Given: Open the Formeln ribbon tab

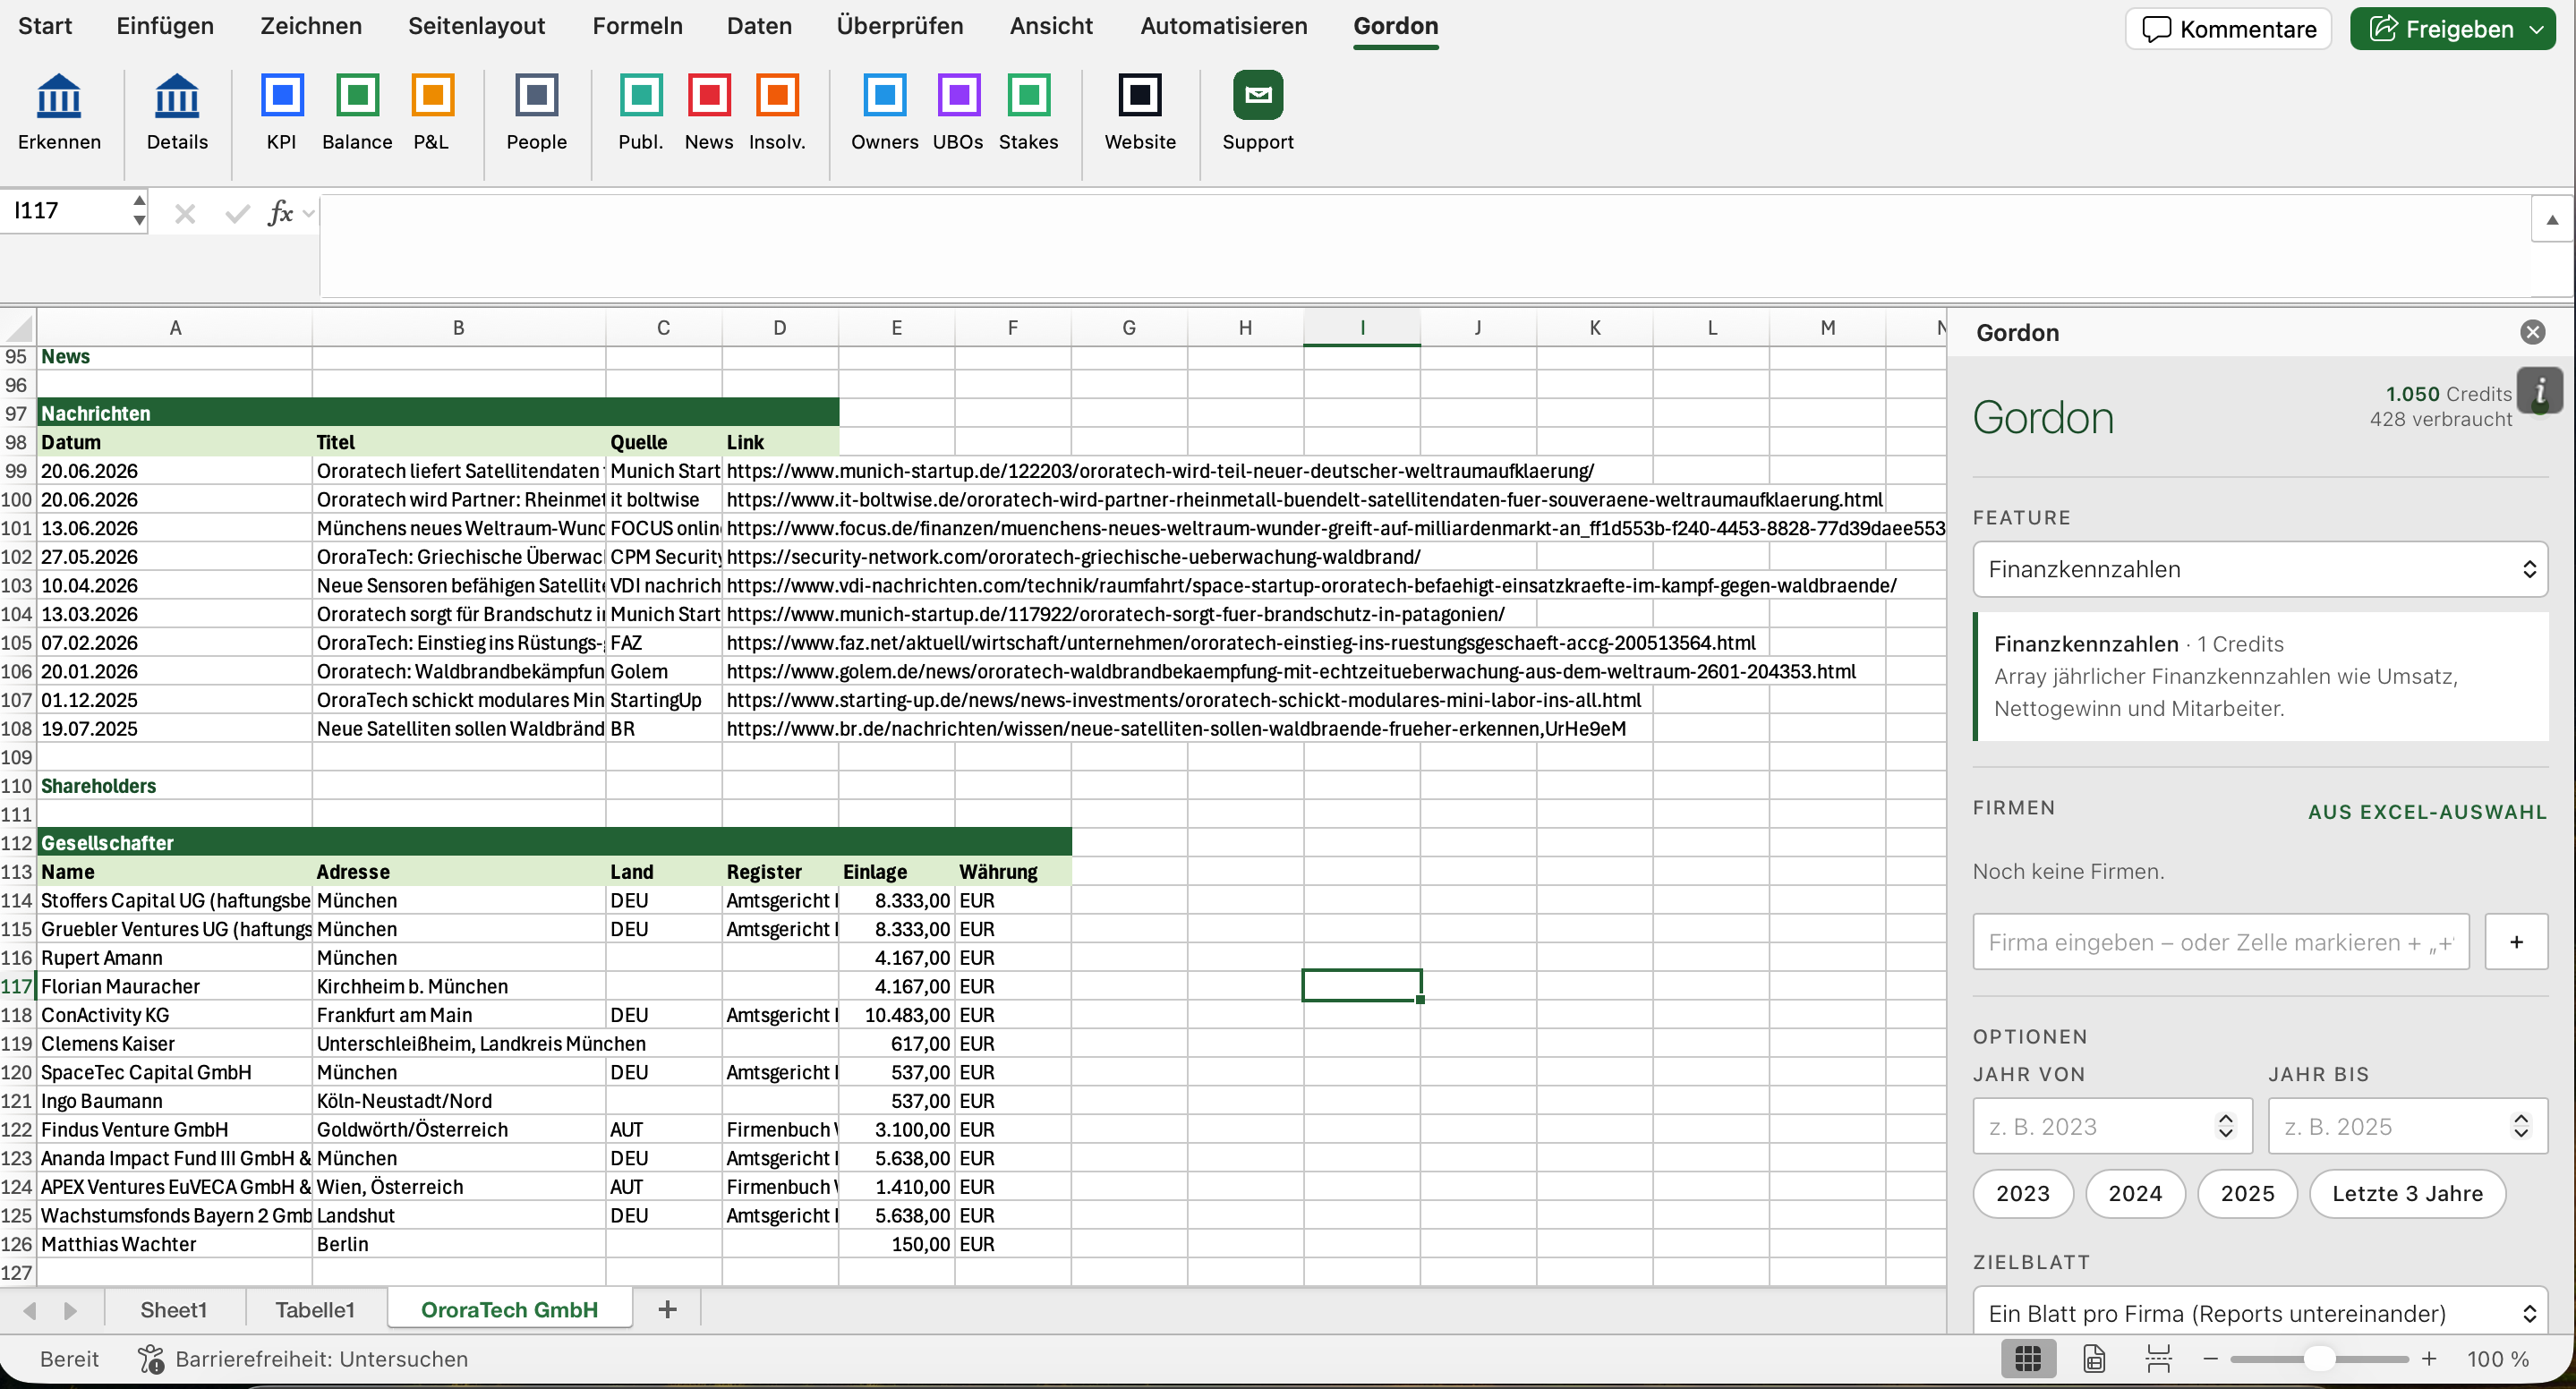Looking at the screenshot, I should [637, 26].
